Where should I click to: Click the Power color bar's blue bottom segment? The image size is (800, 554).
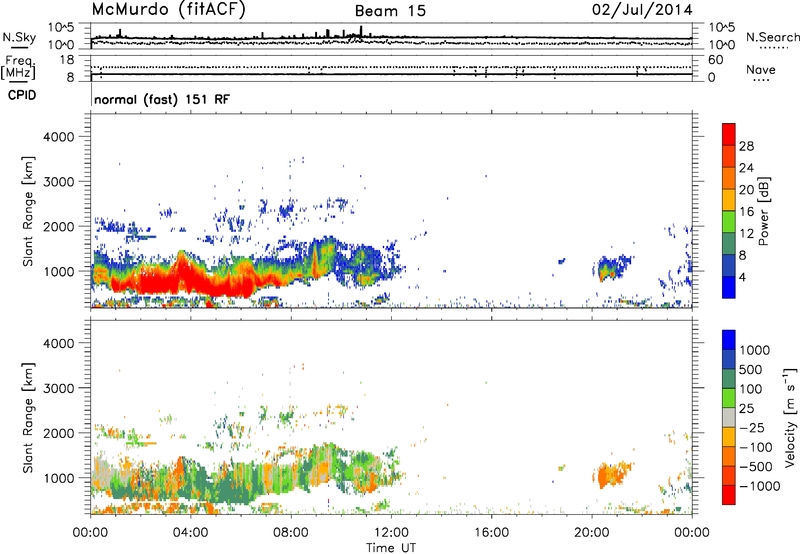click(729, 287)
